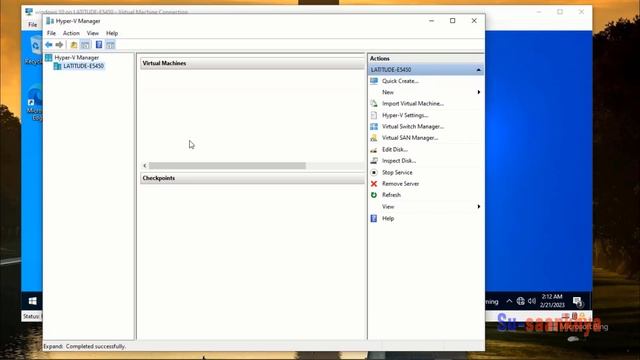
Task: Click the Edit Disk icon
Action: click(374, 149)
